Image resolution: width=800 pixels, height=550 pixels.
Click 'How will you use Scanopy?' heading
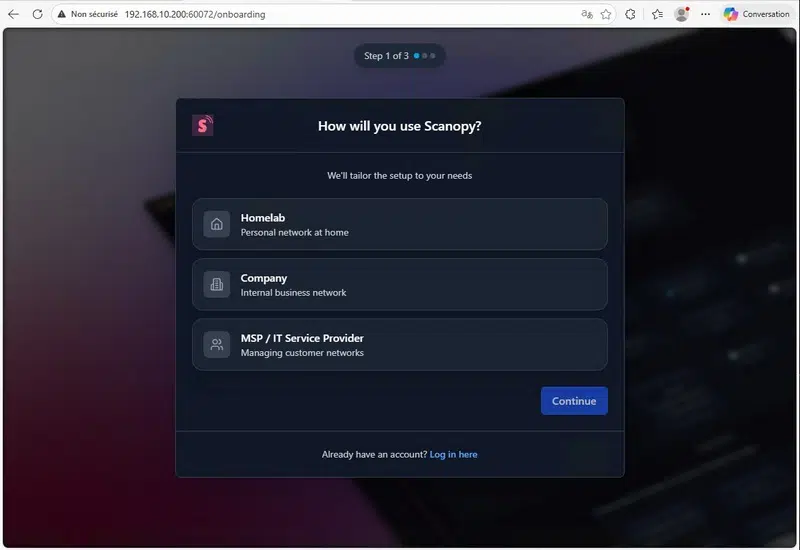coord(399,126)
